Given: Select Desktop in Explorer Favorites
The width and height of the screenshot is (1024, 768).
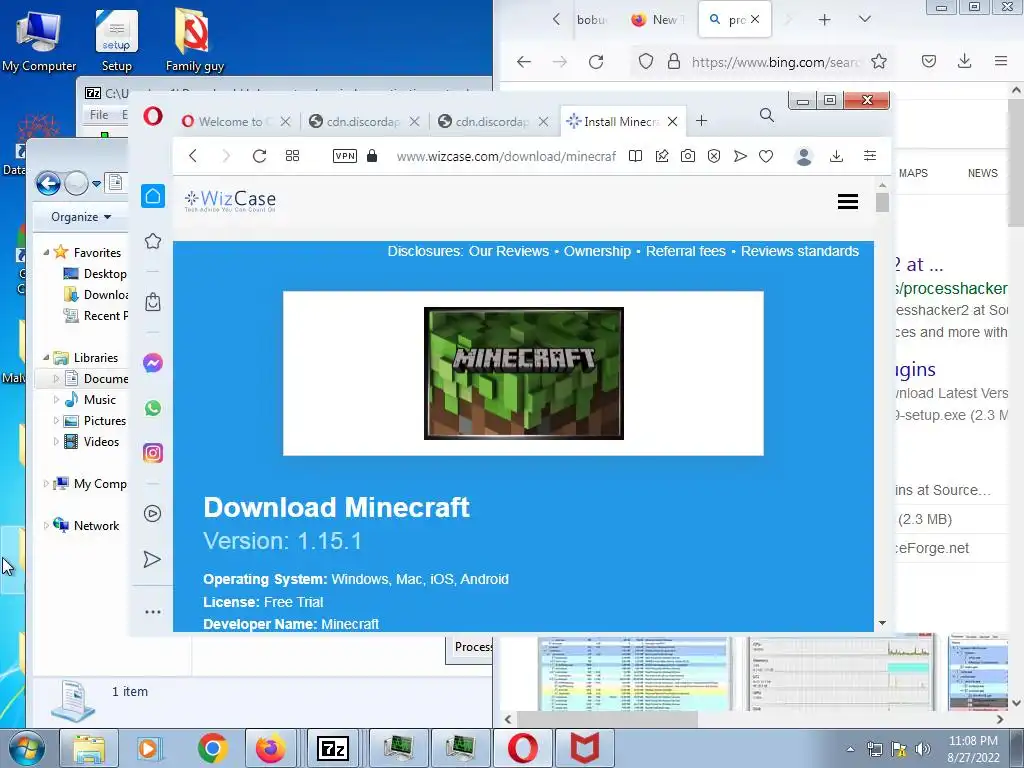Looking at the screenshot, I should coord(95,274).
